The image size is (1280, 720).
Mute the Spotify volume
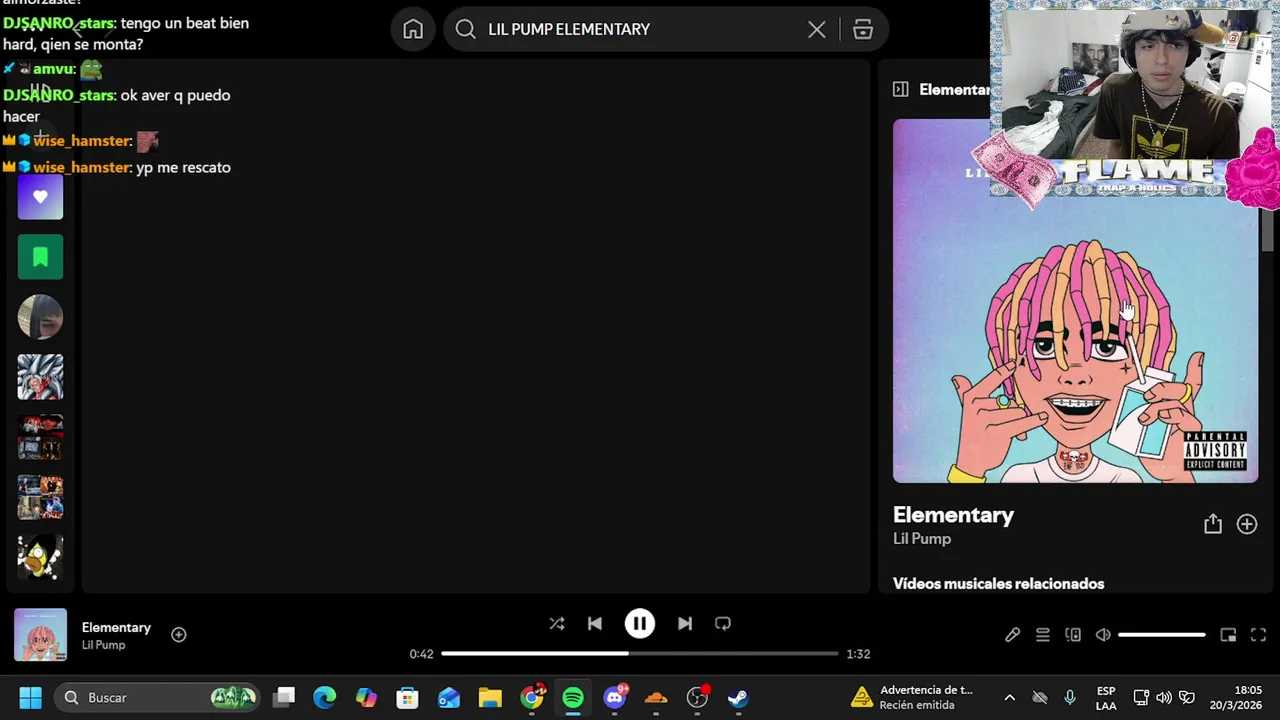1103,635
